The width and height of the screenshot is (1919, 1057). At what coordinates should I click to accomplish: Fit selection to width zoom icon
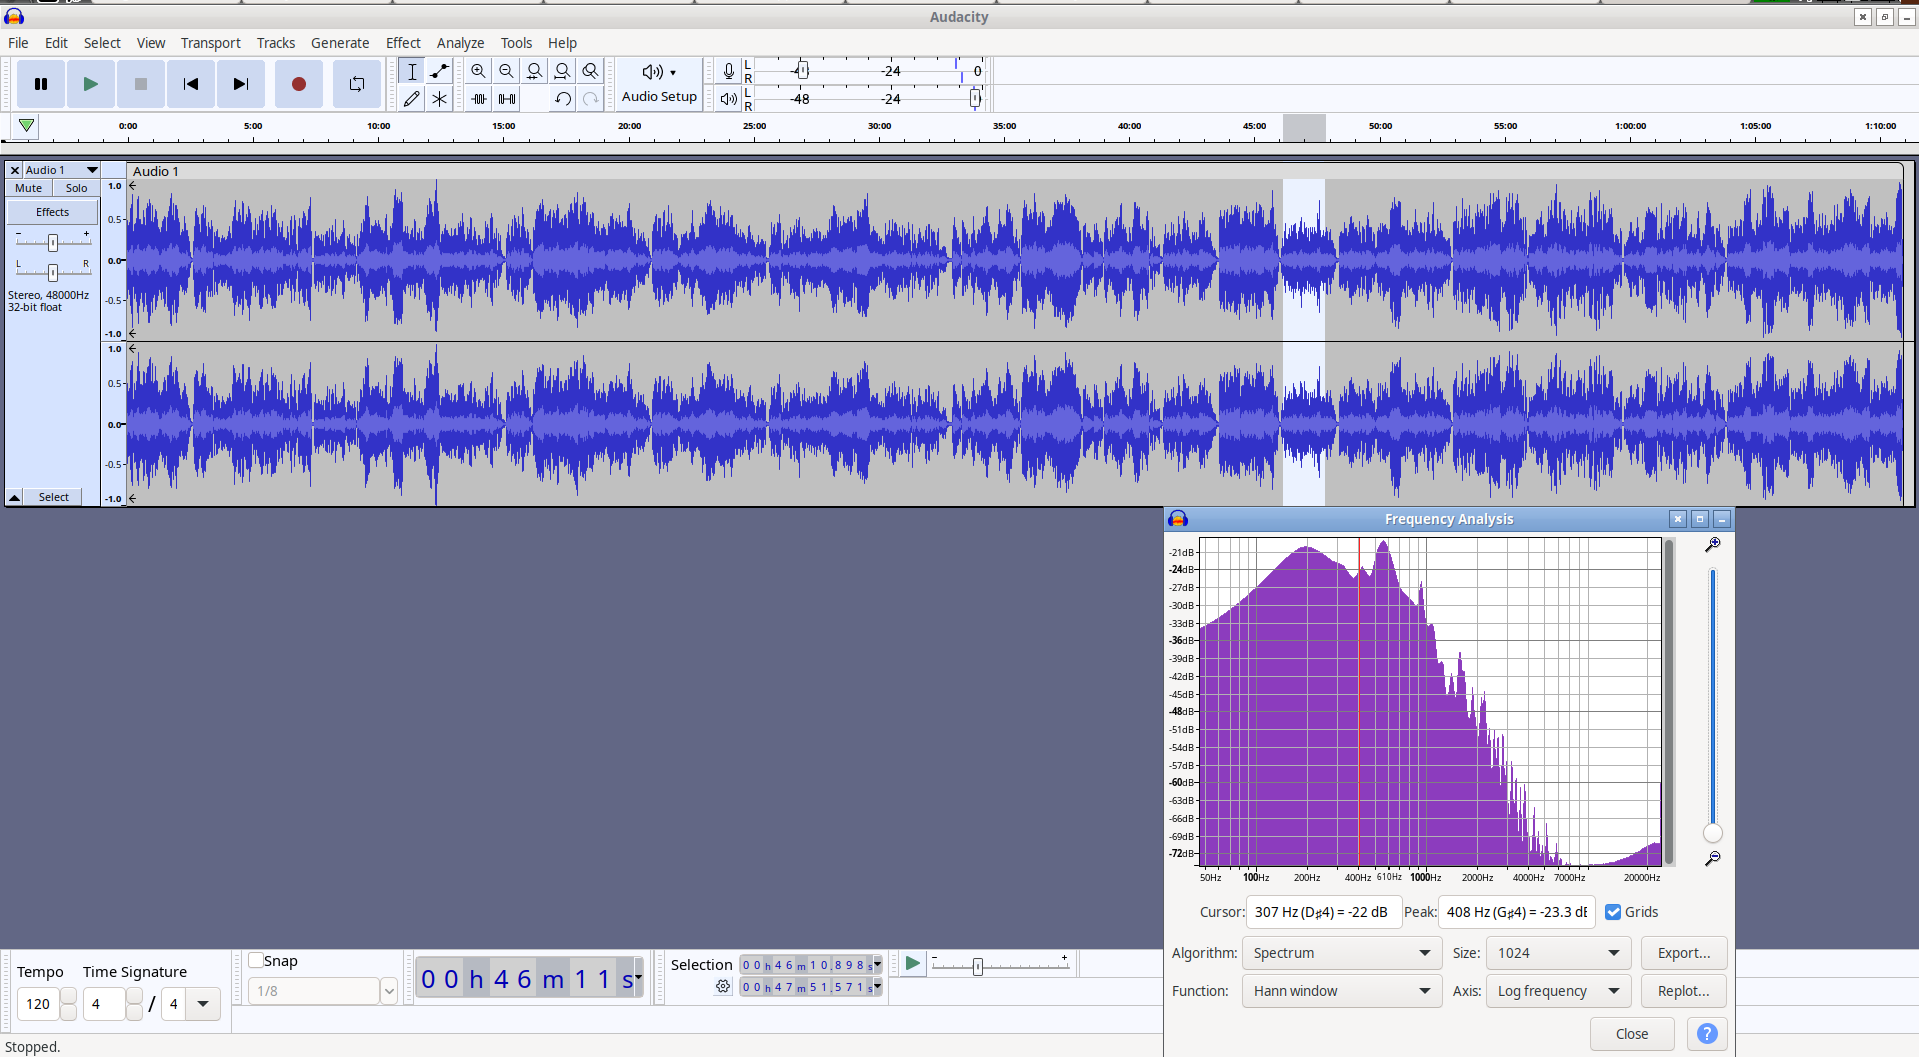535,71
